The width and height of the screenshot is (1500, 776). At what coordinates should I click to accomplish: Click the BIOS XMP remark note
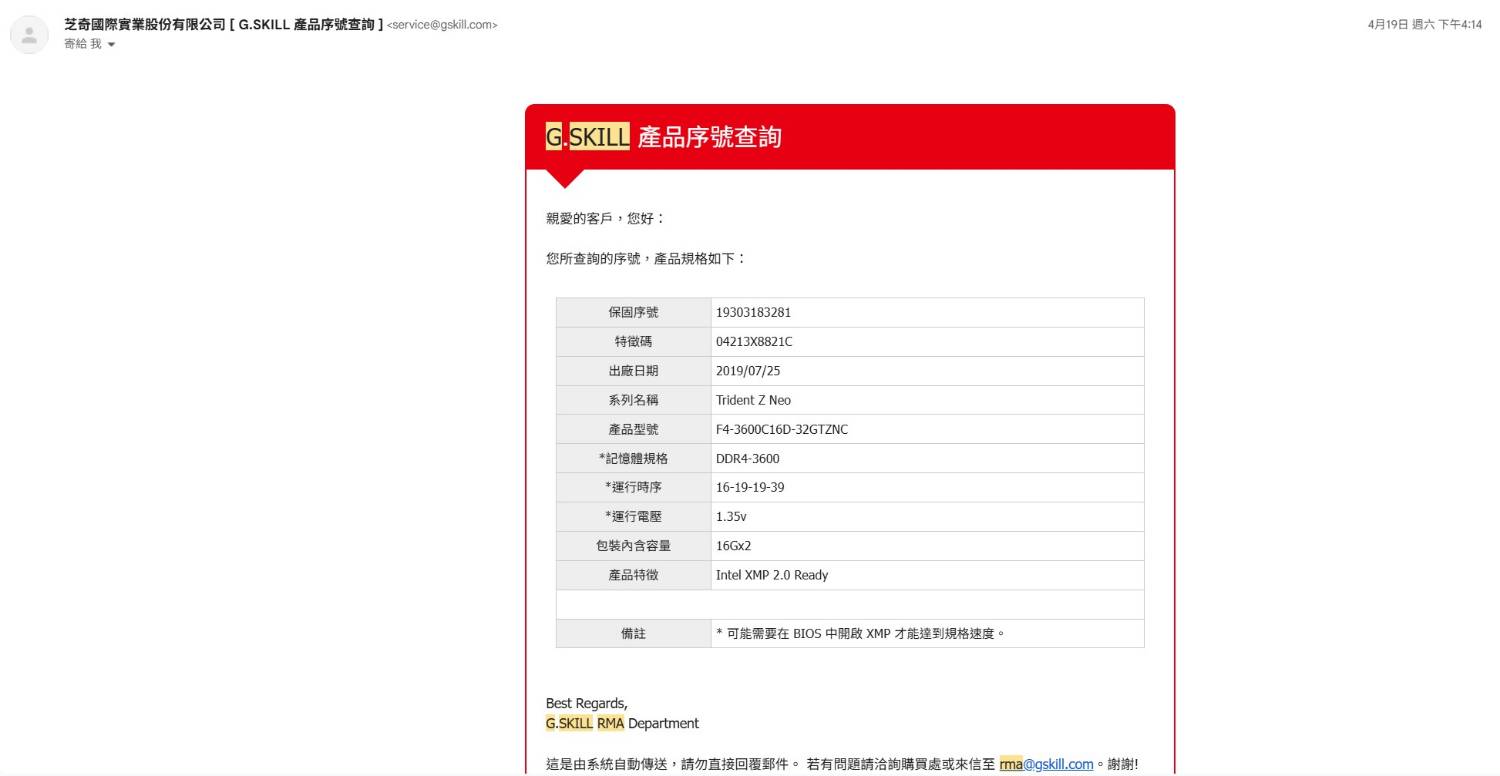[x=860, y=633]
